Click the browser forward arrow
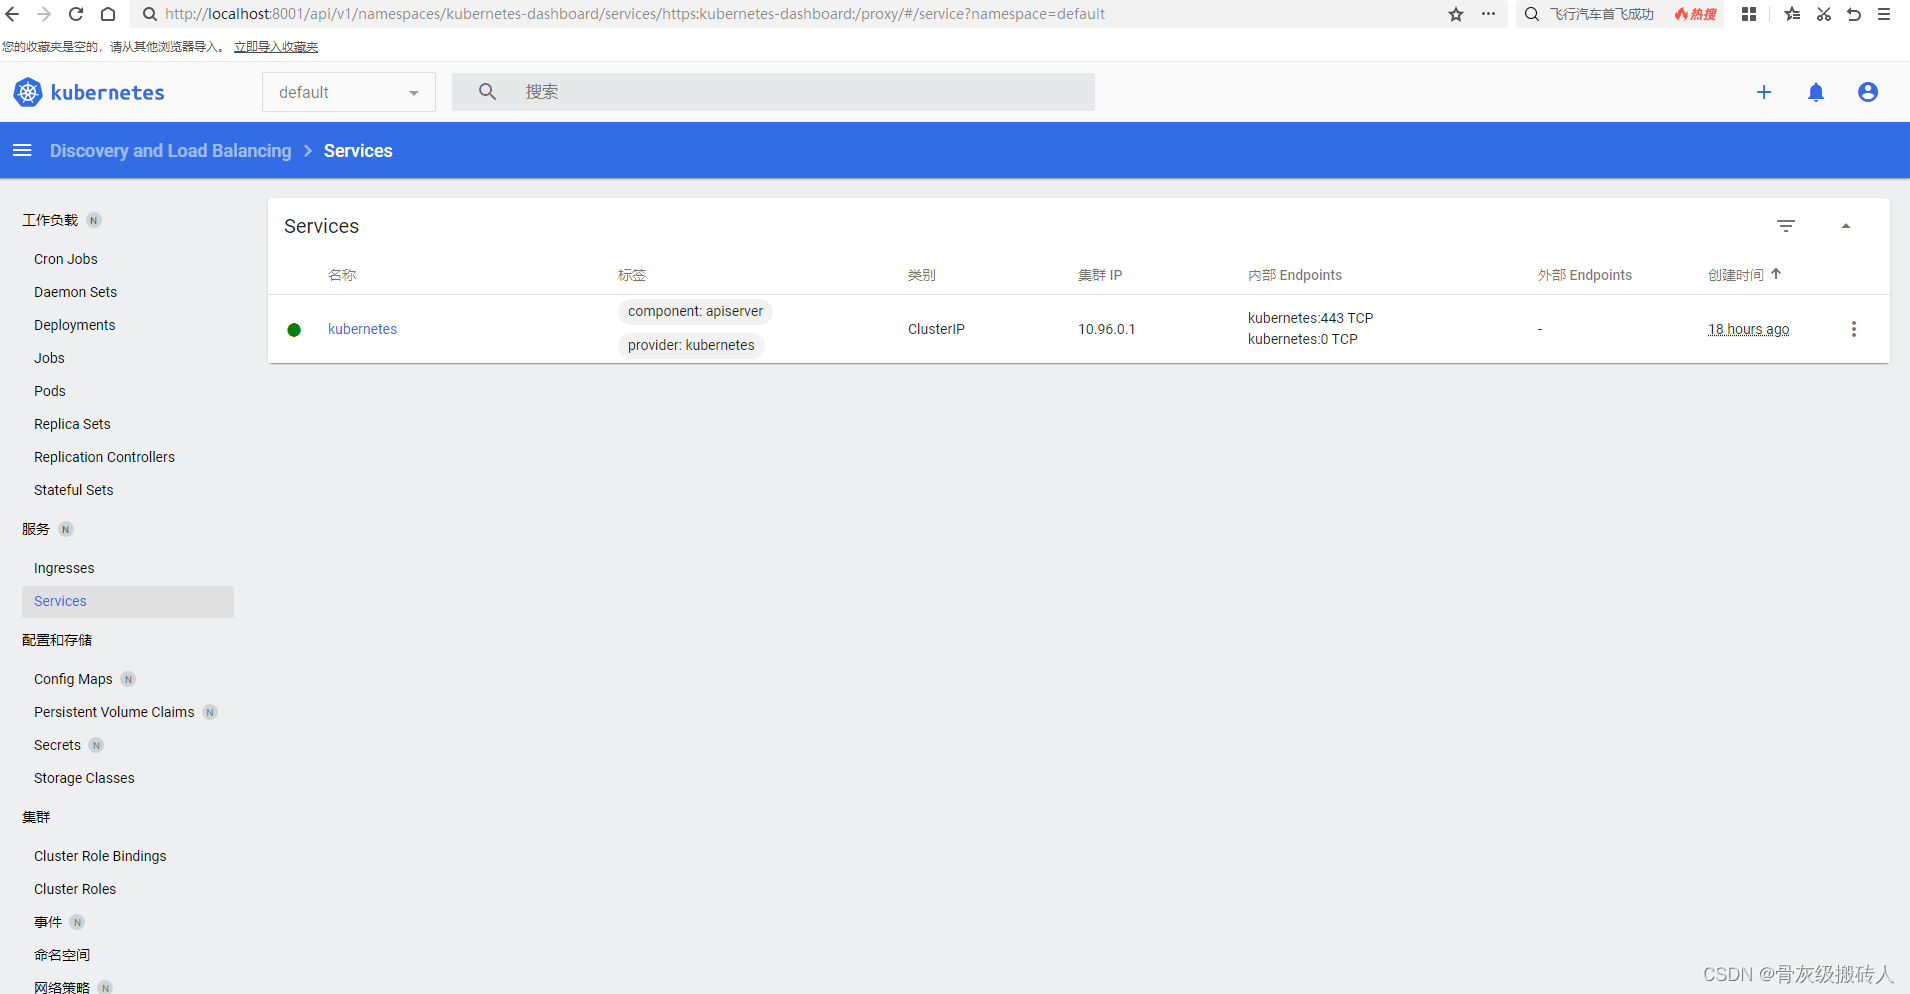 [44, 14]
